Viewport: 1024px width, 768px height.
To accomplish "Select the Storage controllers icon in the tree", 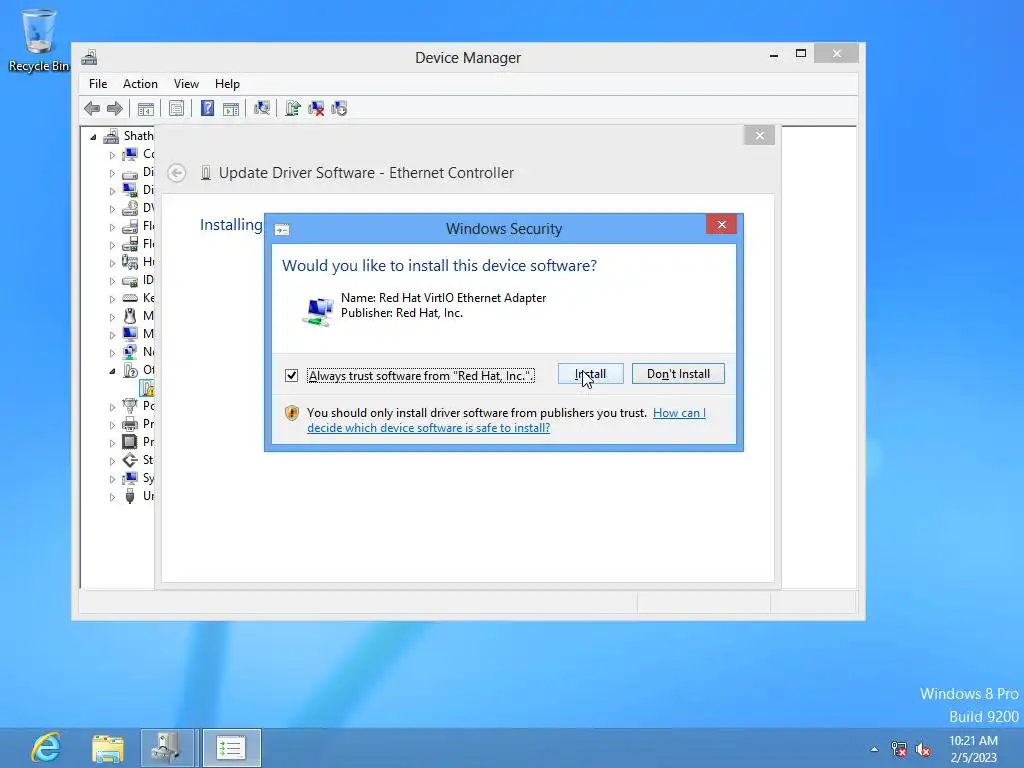I will (130, 460).
